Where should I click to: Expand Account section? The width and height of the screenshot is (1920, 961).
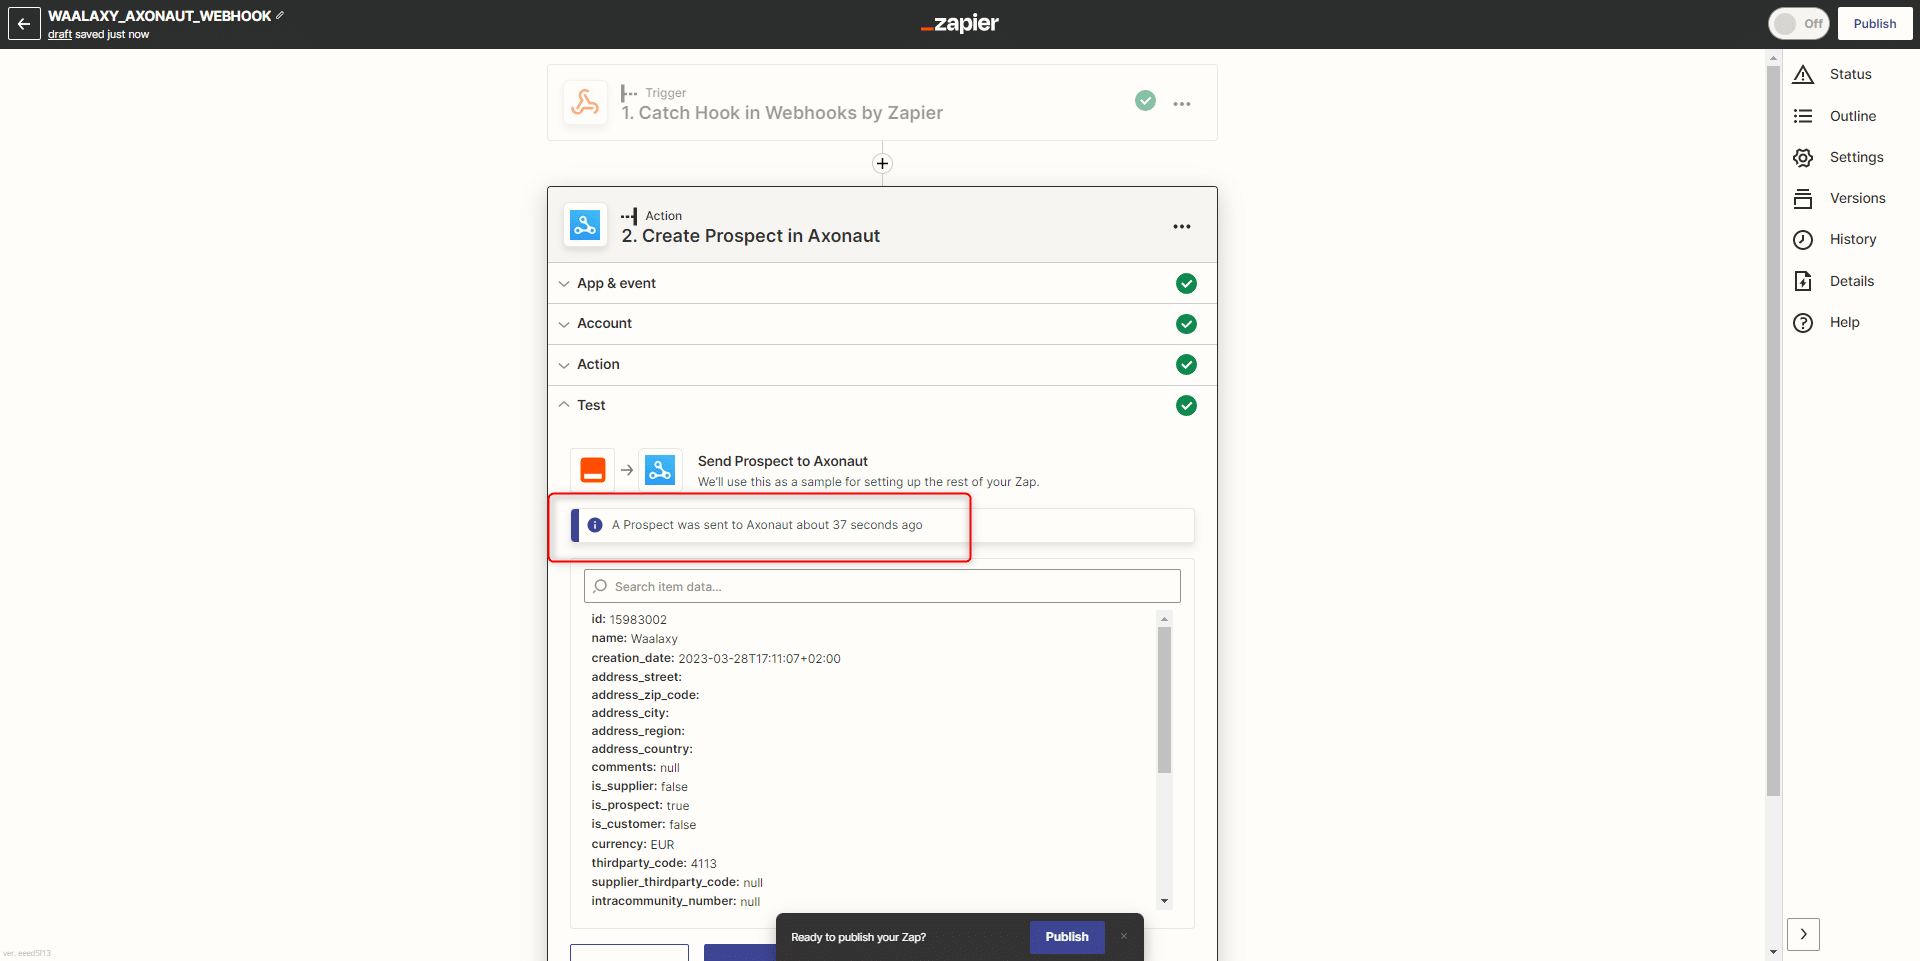(x=882, y=324)
